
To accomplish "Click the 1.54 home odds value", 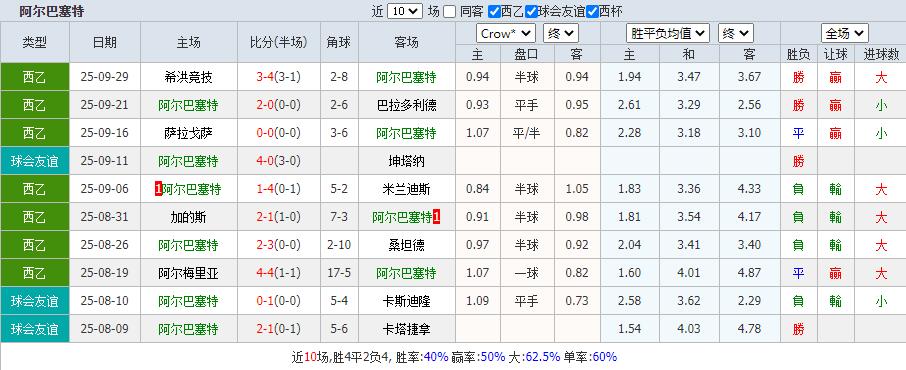I will 629,330.
